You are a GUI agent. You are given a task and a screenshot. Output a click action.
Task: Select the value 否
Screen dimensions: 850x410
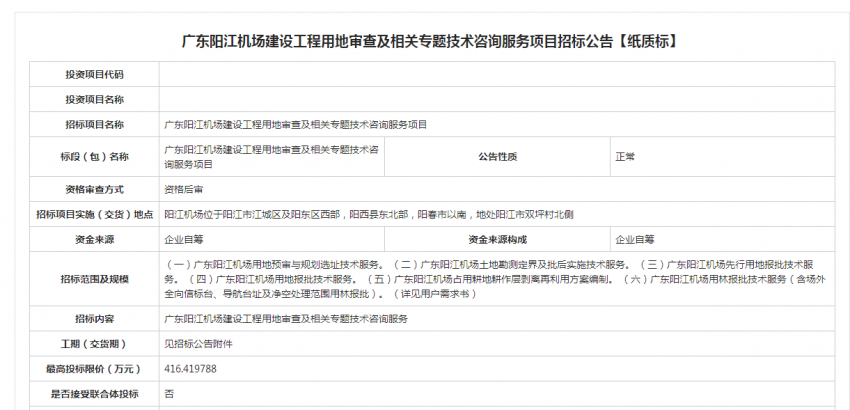pos(169,394)
